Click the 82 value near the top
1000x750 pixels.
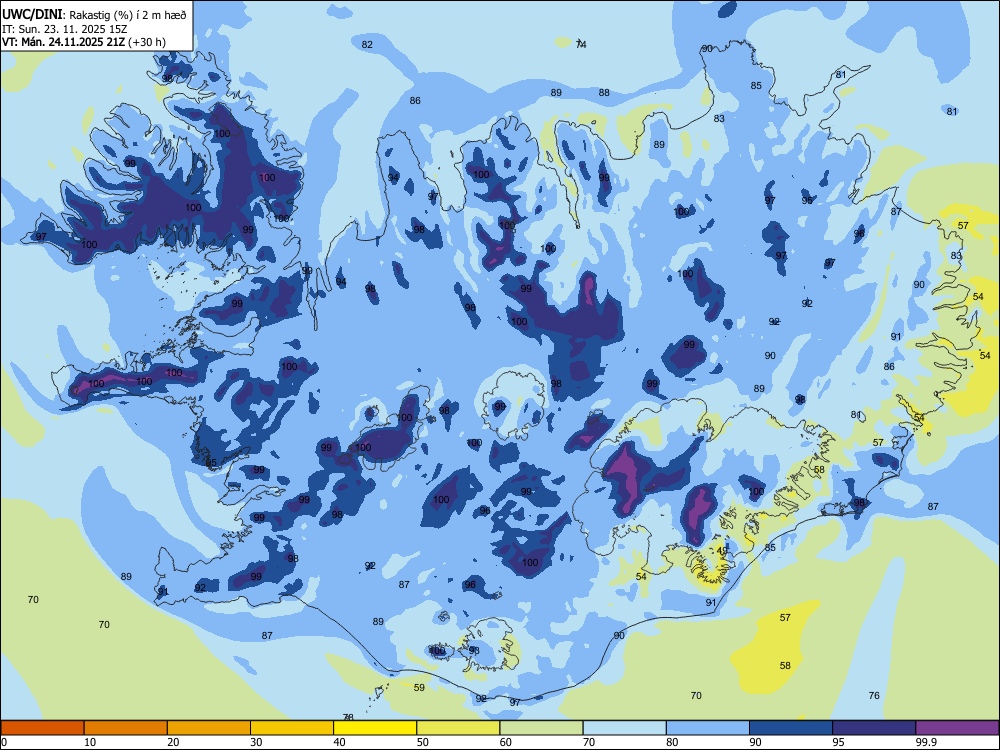coord(367,45)
